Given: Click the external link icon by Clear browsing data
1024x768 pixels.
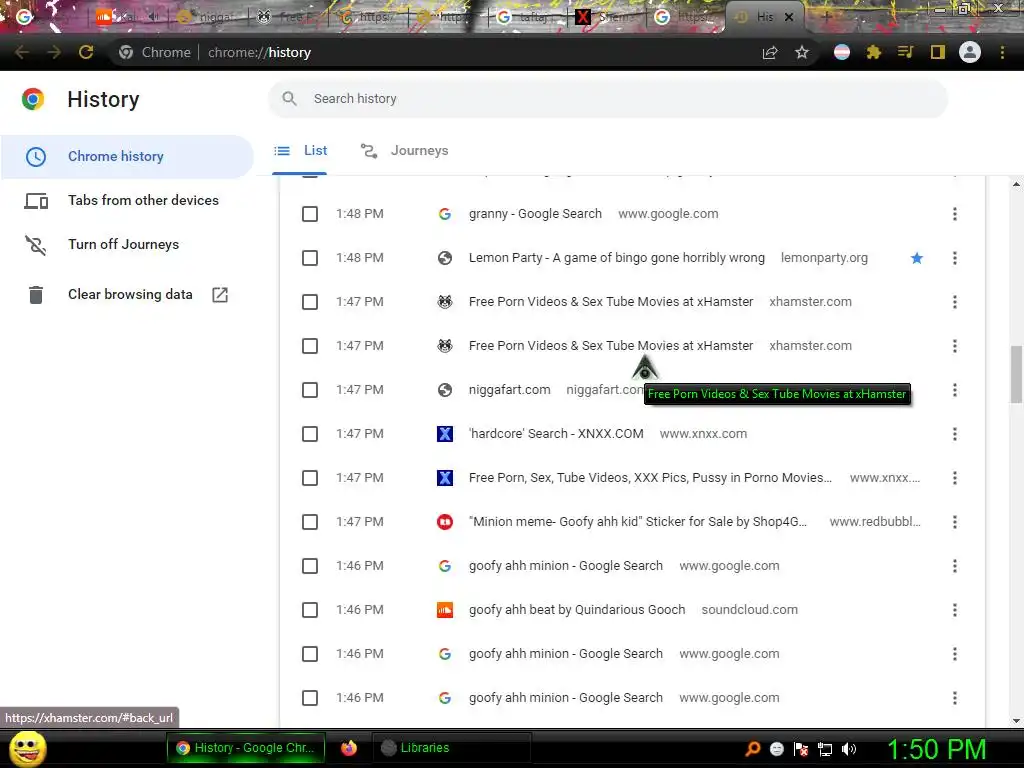Looking at the screenshot, I should (x=220, y=295).
